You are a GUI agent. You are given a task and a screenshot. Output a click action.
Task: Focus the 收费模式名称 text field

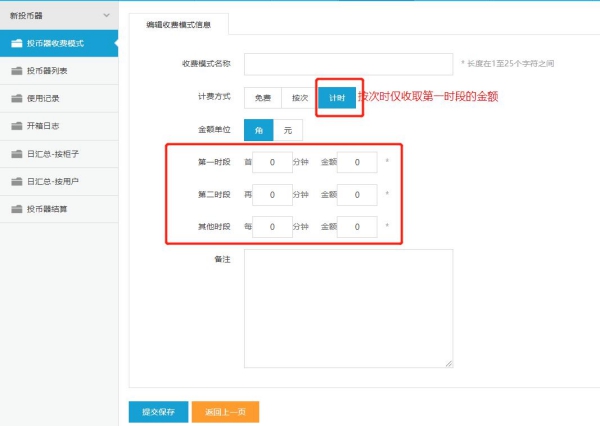pyautogui.click(x=349, y=64)
